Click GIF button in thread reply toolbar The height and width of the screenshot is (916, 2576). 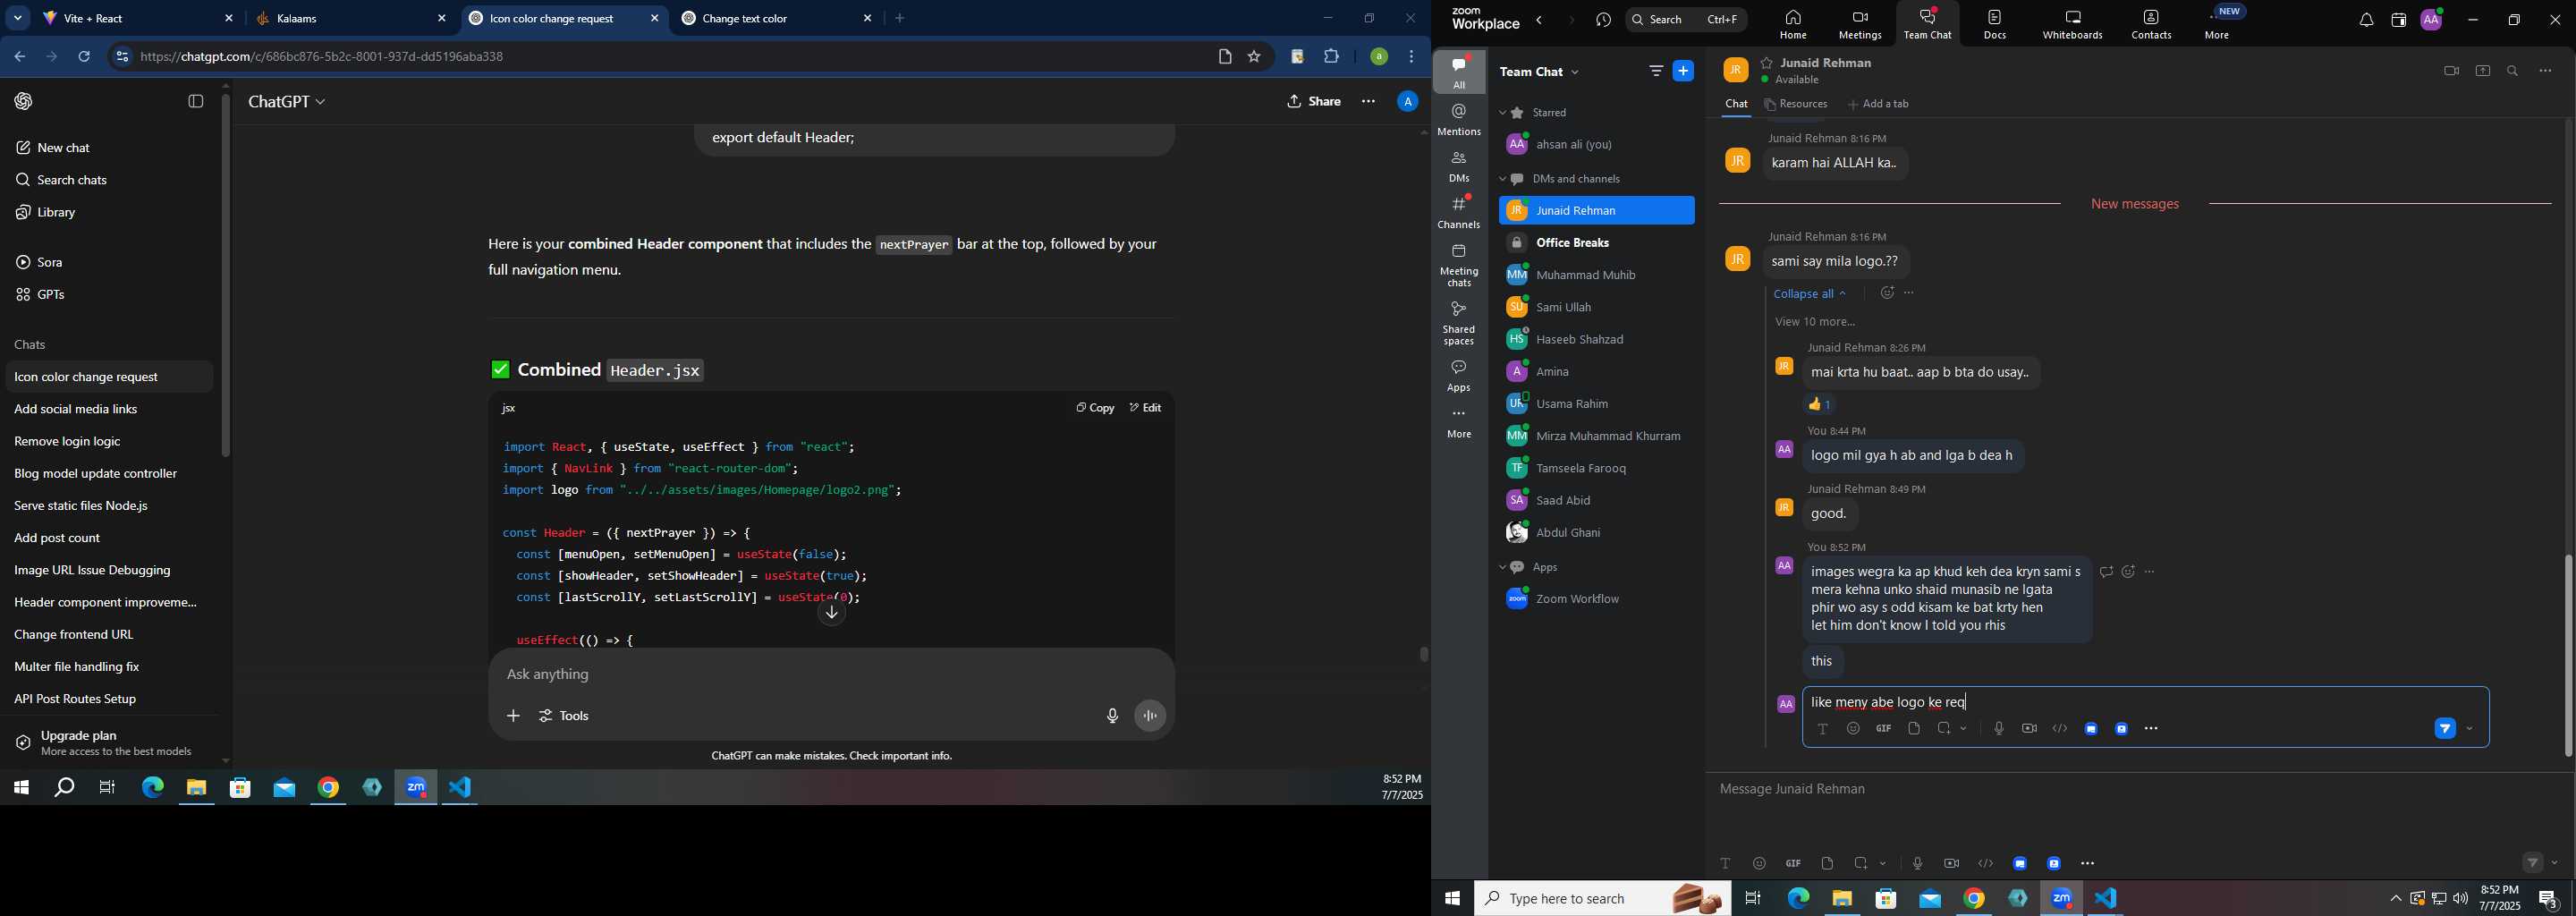click(1884, 729)
